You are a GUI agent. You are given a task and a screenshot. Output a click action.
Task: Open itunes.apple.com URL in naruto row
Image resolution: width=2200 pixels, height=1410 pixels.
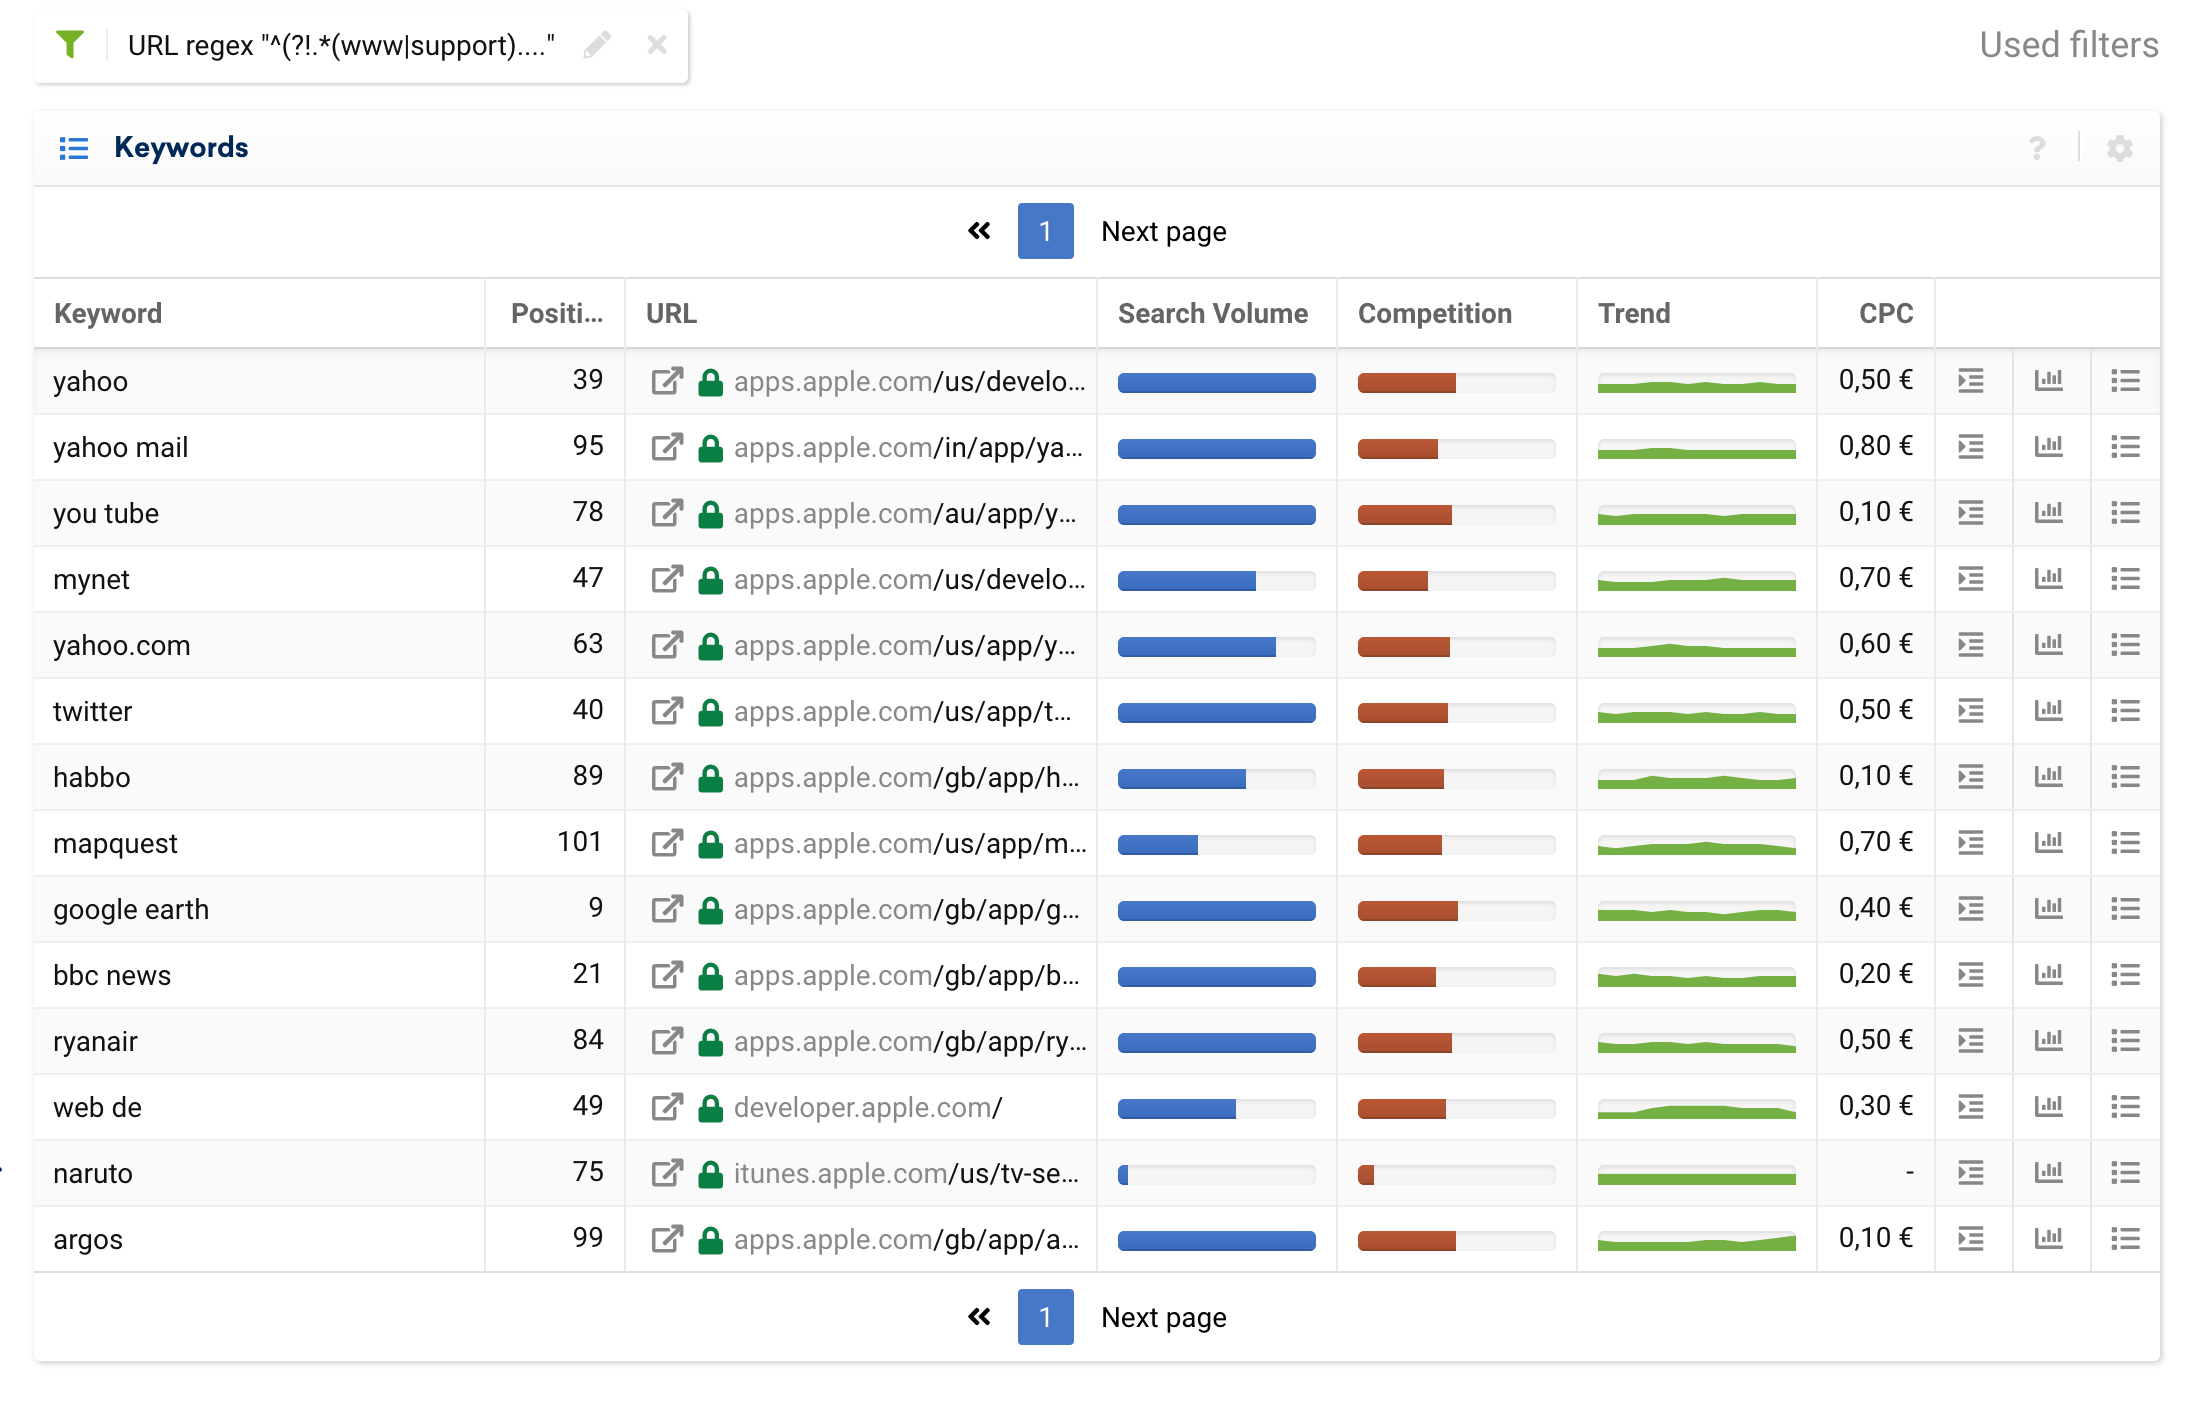(x=907, y=1174)
